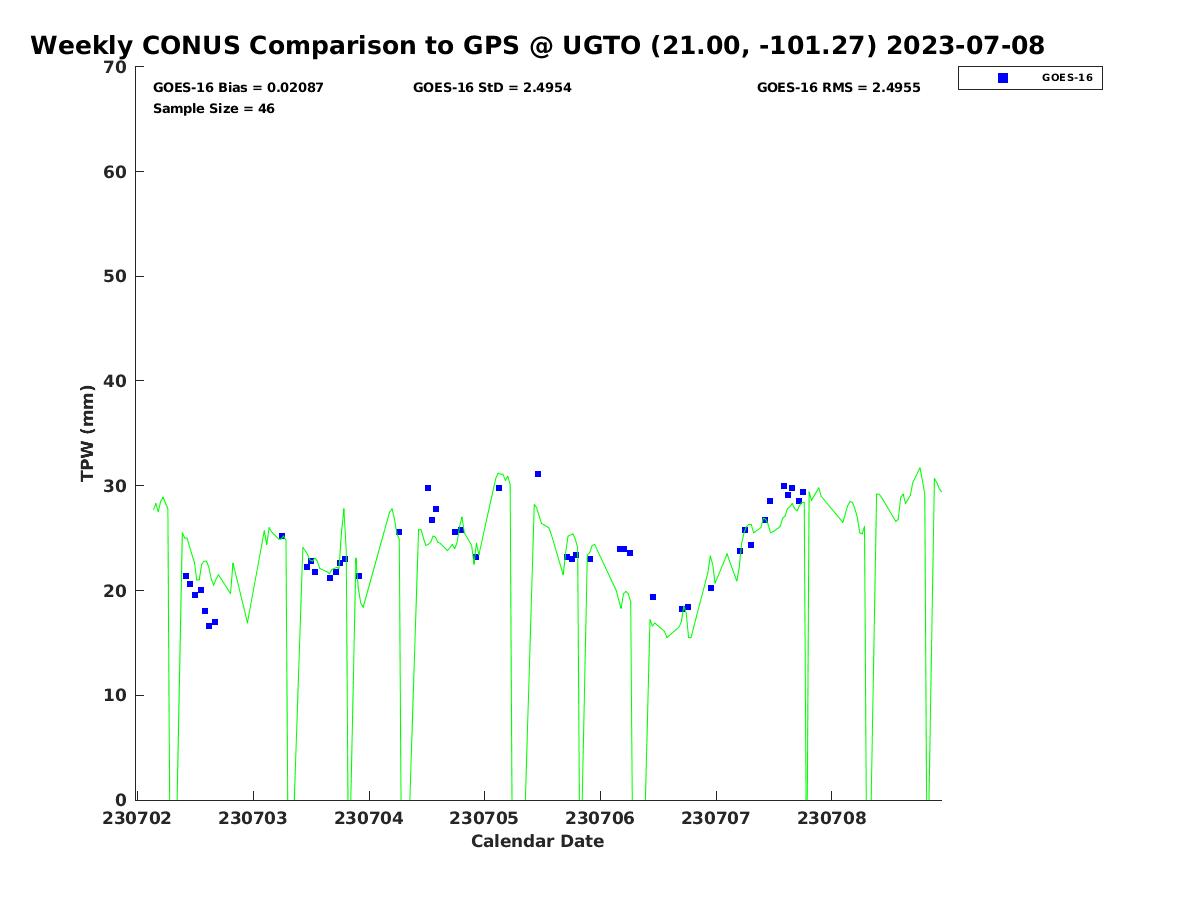Select the 230705 date tick label
The height and width of the screenshot is (900, 1200).
click(x=484, y=818)
